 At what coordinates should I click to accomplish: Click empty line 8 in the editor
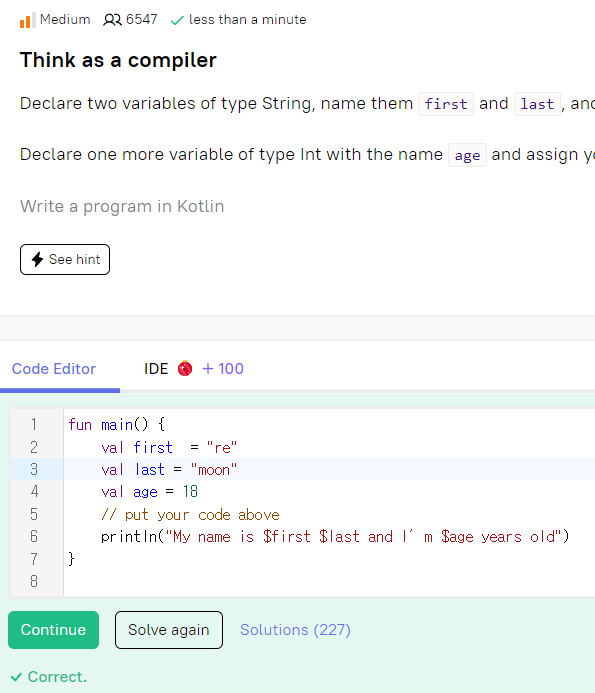329,581
